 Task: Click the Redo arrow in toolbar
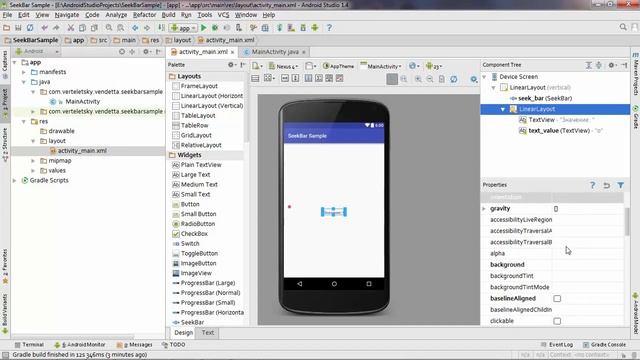(x=56, y=28)
